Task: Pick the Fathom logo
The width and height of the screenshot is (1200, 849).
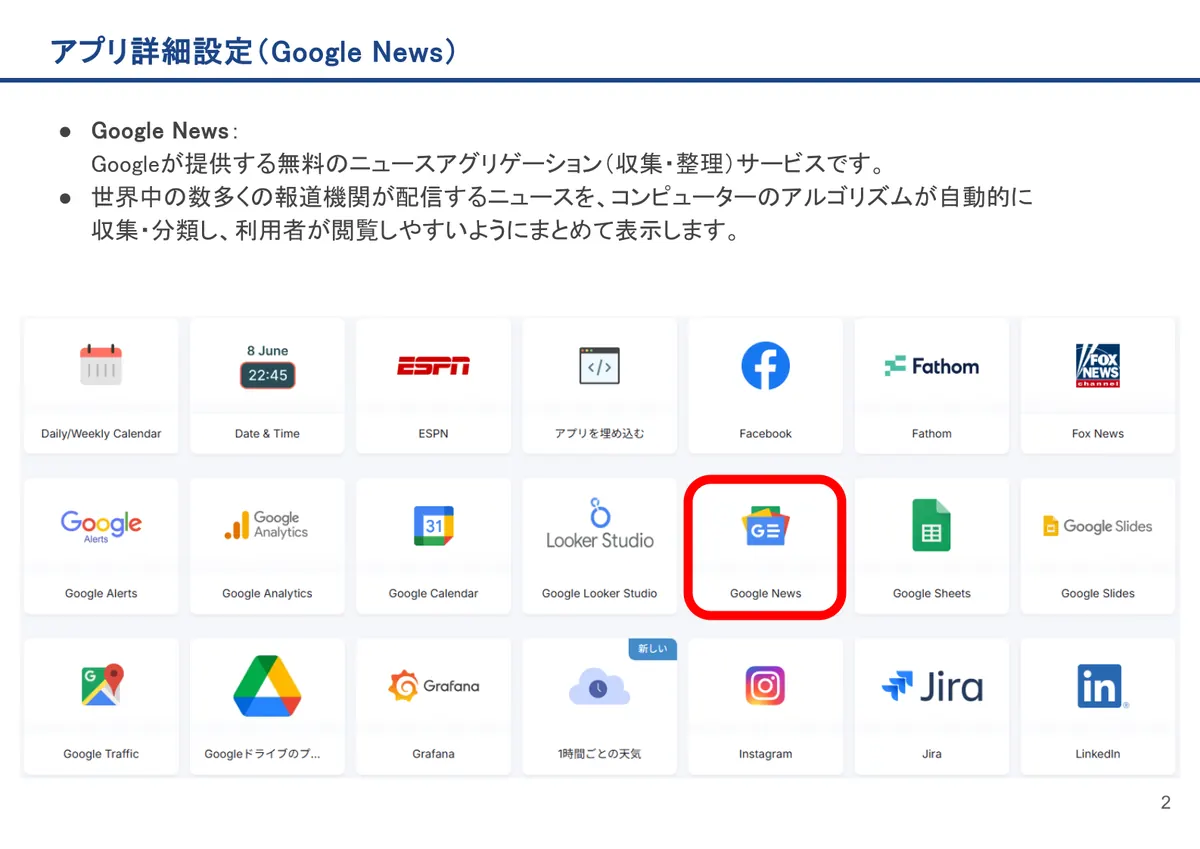Action: tap(932, 366)
